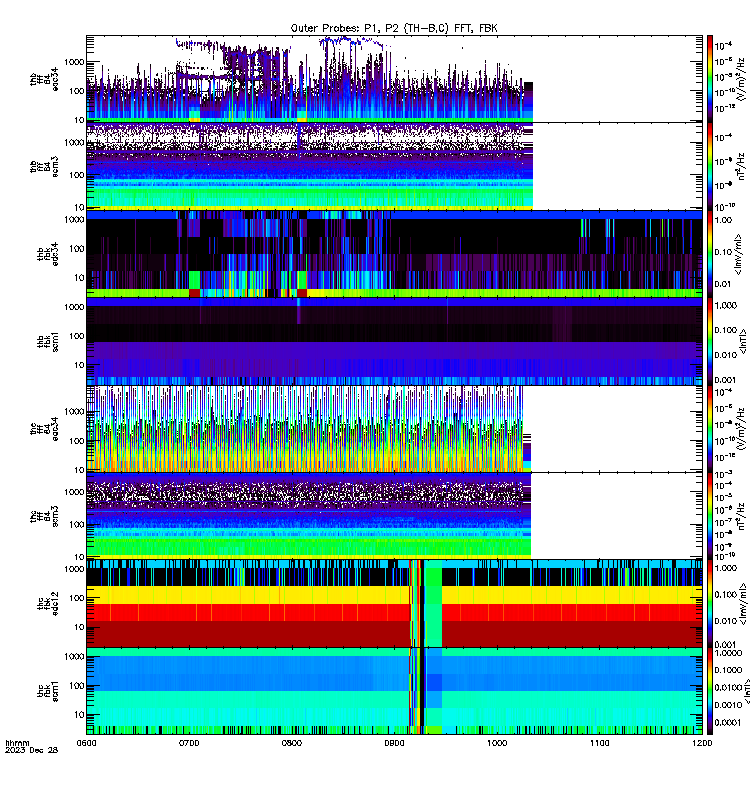Click the 1100 time axis label
The height and width of the screenshot is (800, 750).
(599, 743)
